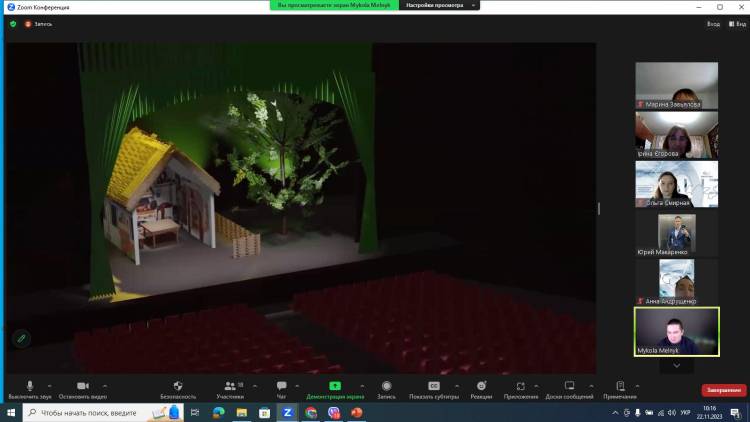Viewport: 750px width, 422px height.
Task: Click the red Завершение end button
Action: coord(723,389)
